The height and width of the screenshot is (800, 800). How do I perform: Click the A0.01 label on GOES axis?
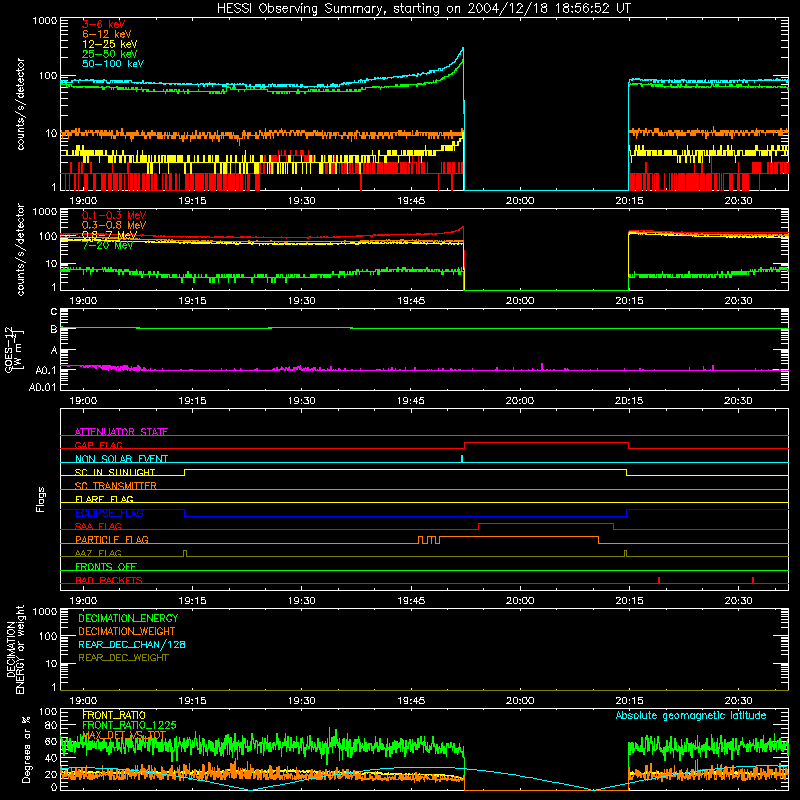[42, 387]
